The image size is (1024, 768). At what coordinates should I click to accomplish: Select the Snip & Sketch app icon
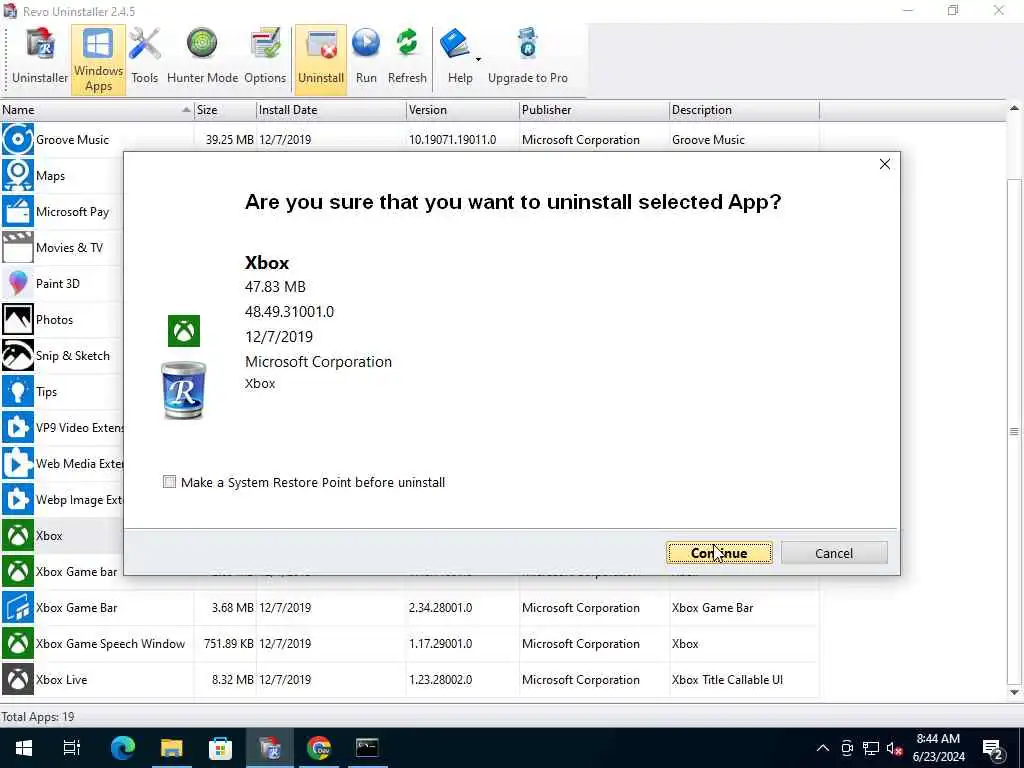(x=18, y=355)
